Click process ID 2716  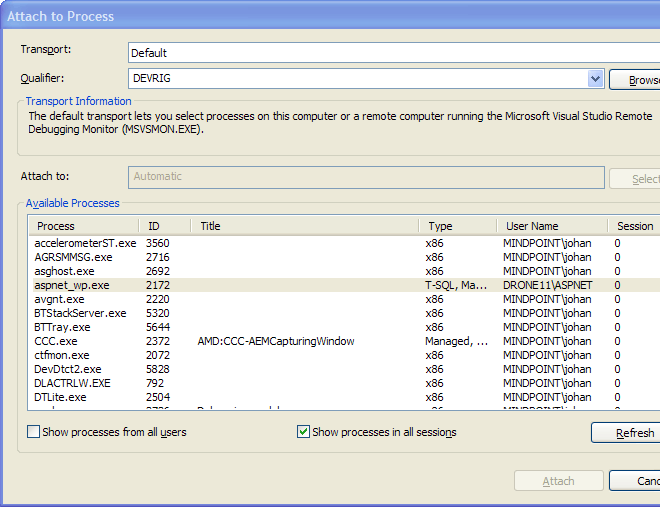[157, 257]
